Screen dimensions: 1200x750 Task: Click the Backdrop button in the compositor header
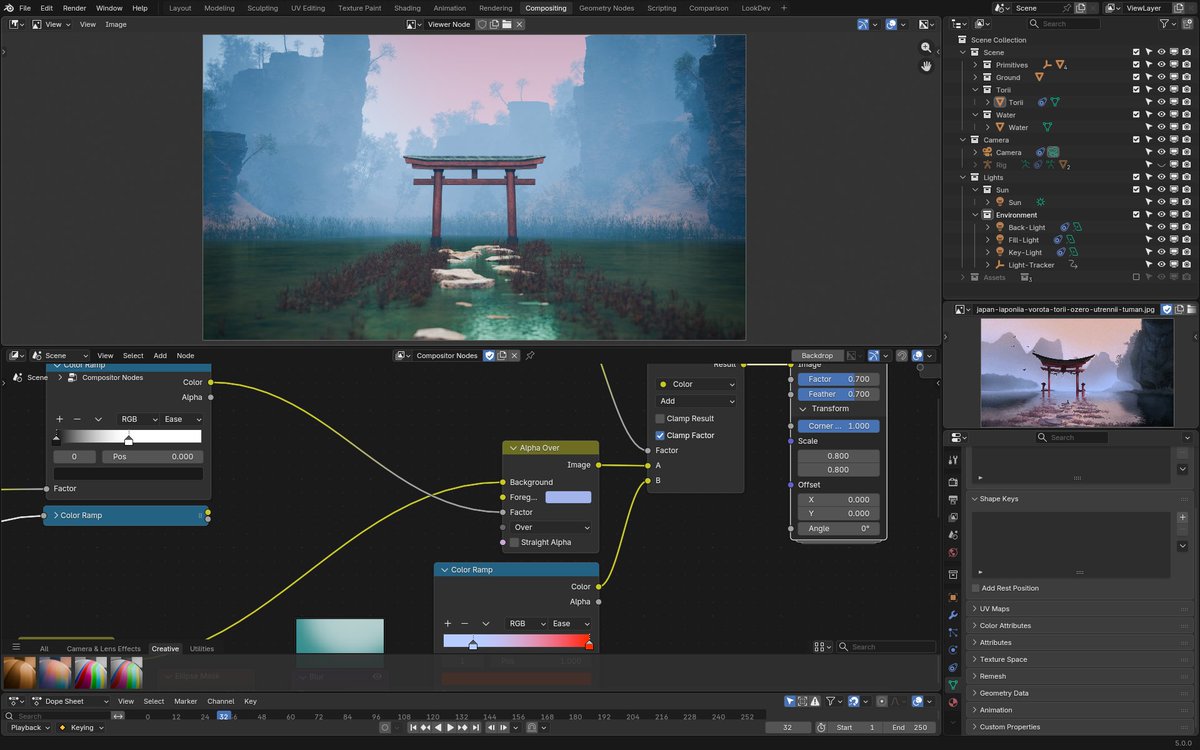(818, 355)
